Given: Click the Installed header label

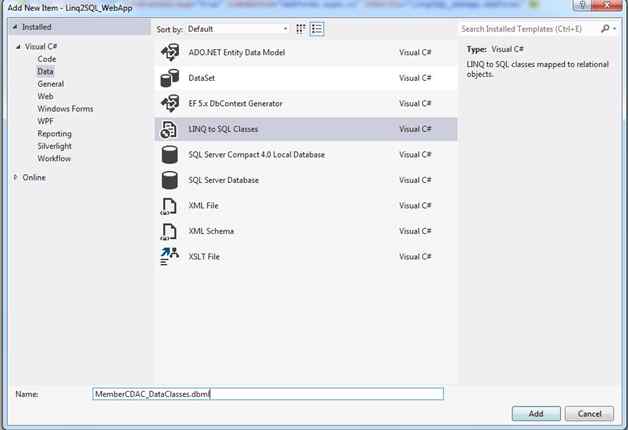Looking at the screenshot, I should pyautogui.click(x=36, y=27).
